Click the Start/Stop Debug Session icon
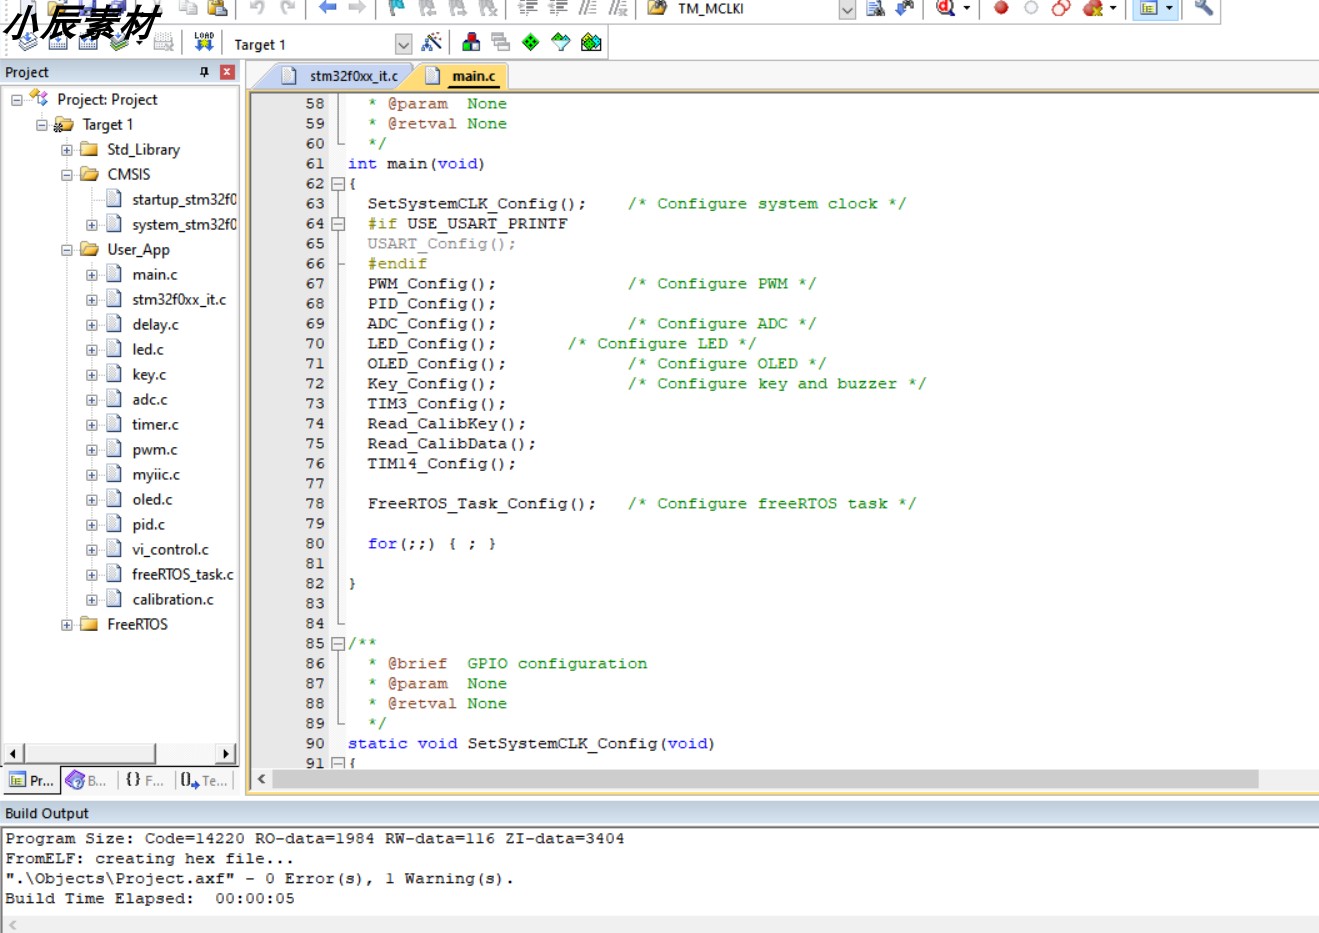 pos(946,8)
